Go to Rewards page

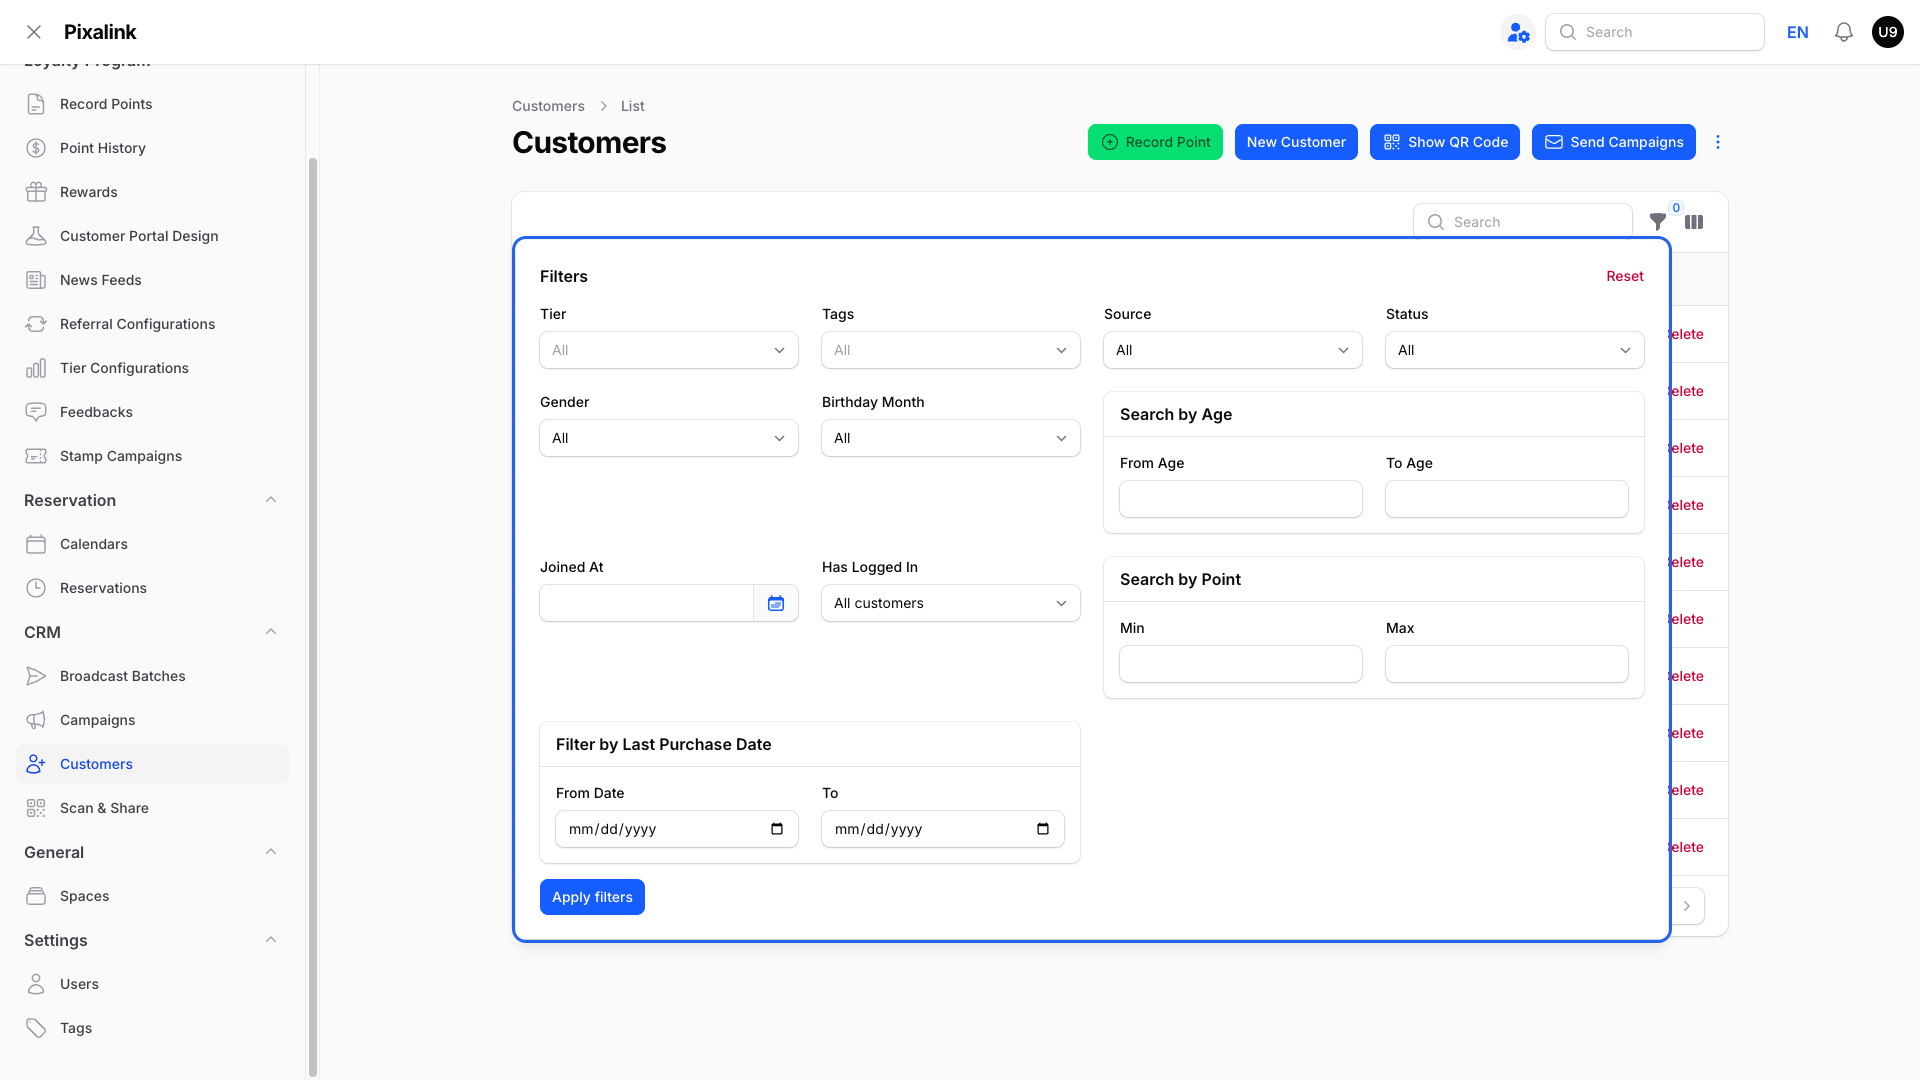(x=152, y=192)
